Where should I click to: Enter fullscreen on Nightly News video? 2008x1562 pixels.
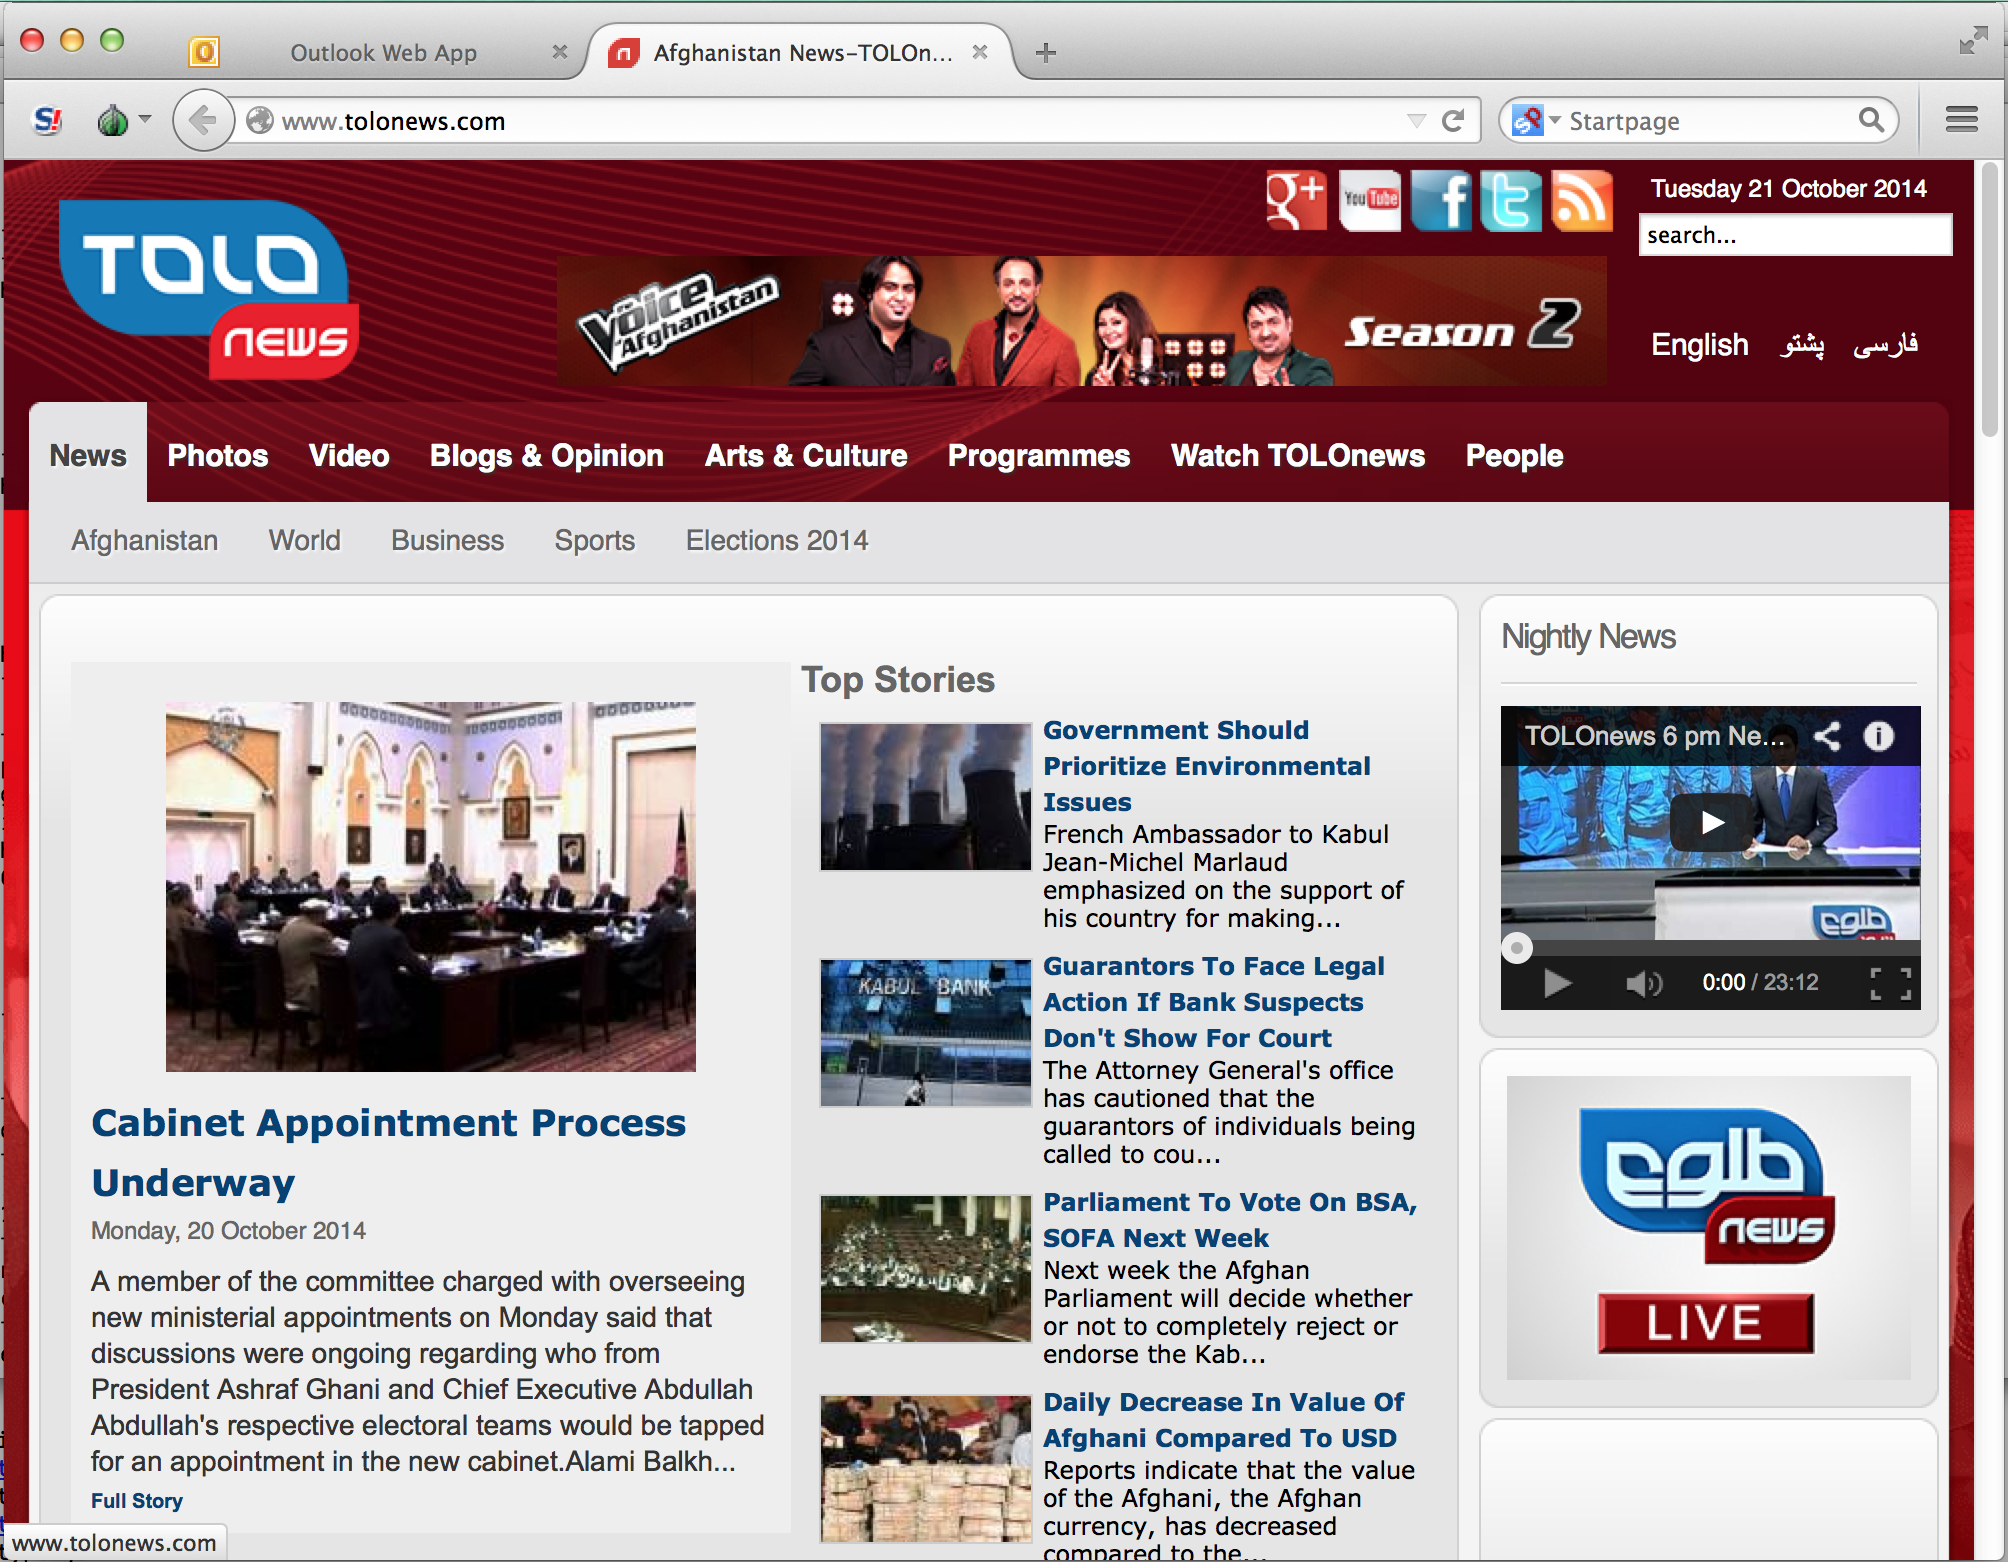tap(1890, 983)
